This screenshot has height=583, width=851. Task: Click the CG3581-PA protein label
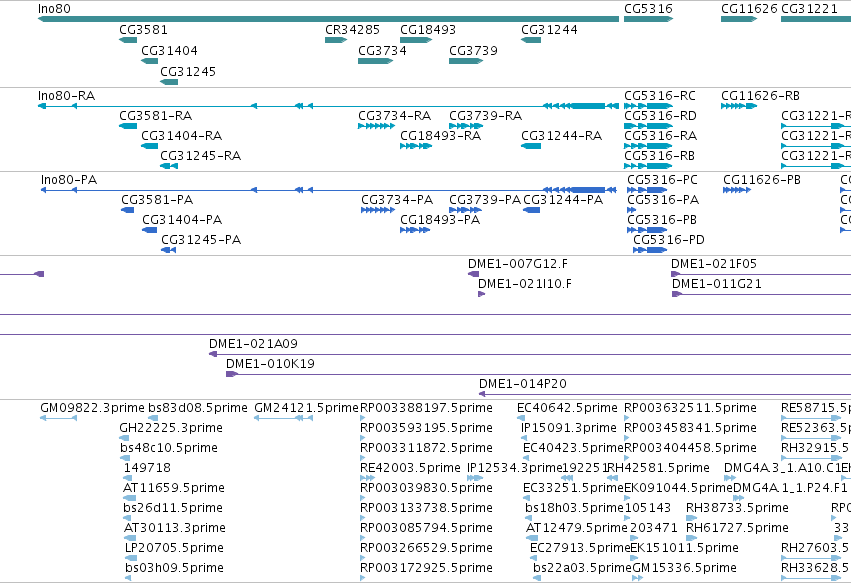[x=157, y=200]
